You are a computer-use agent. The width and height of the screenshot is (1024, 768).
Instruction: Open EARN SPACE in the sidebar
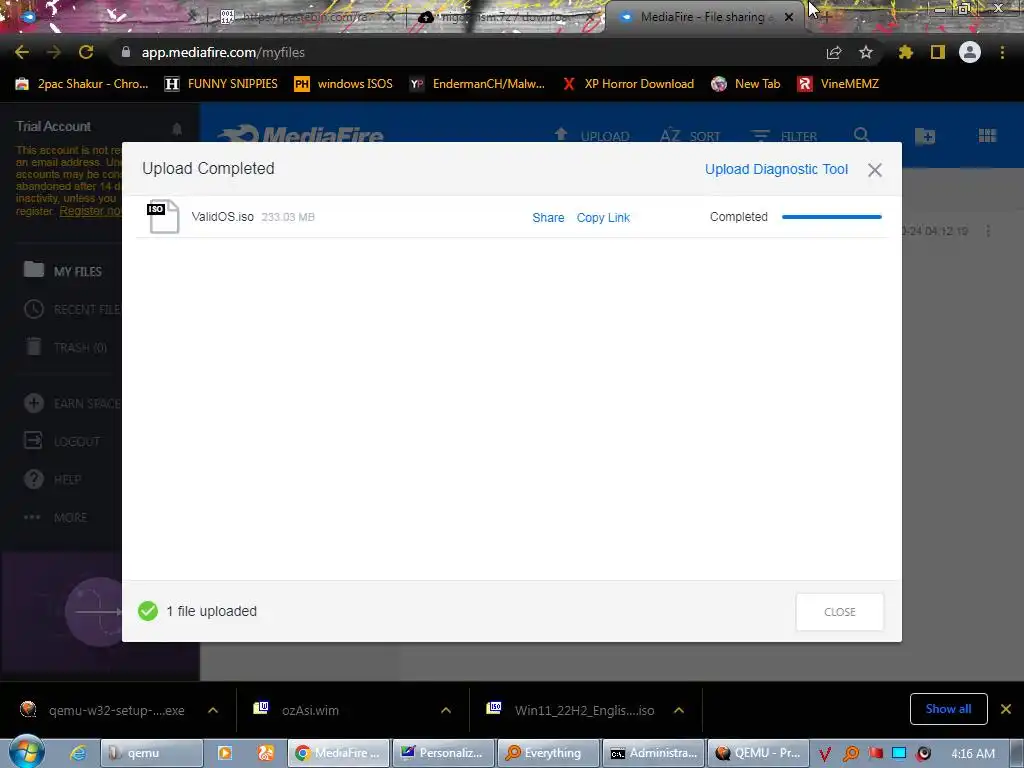pos(72,403)
